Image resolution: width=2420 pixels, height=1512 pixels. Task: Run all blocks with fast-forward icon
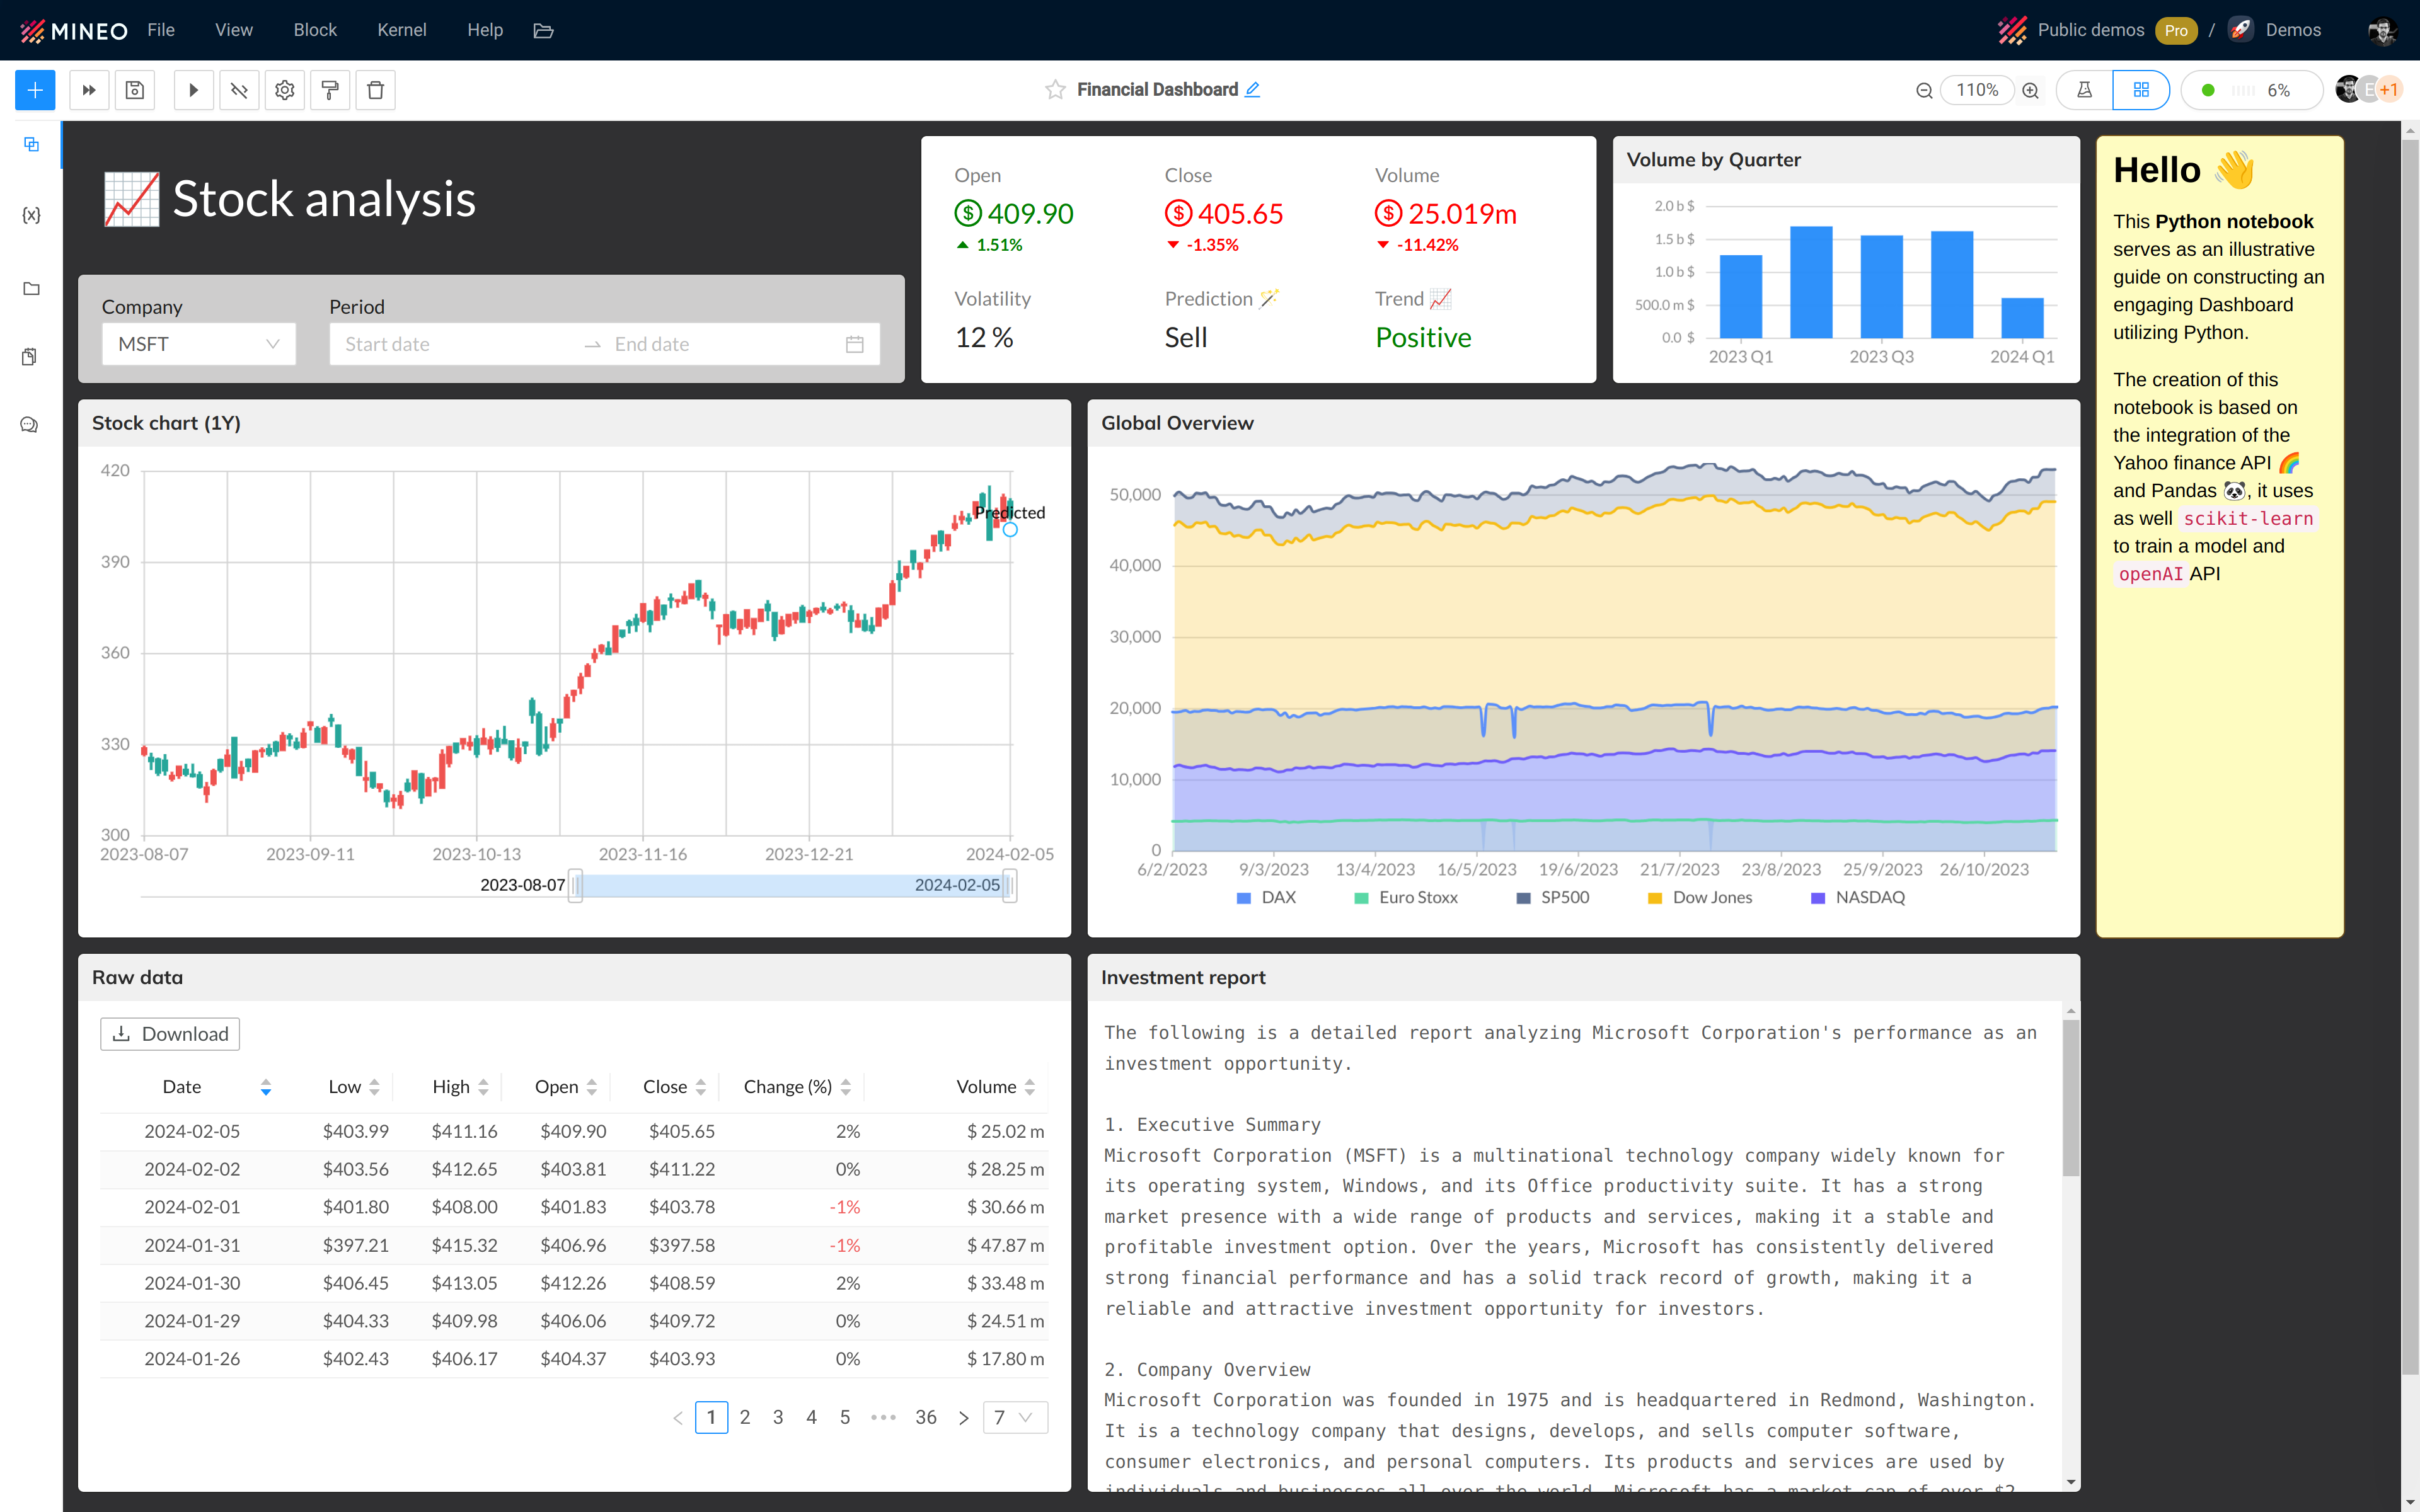89,90
